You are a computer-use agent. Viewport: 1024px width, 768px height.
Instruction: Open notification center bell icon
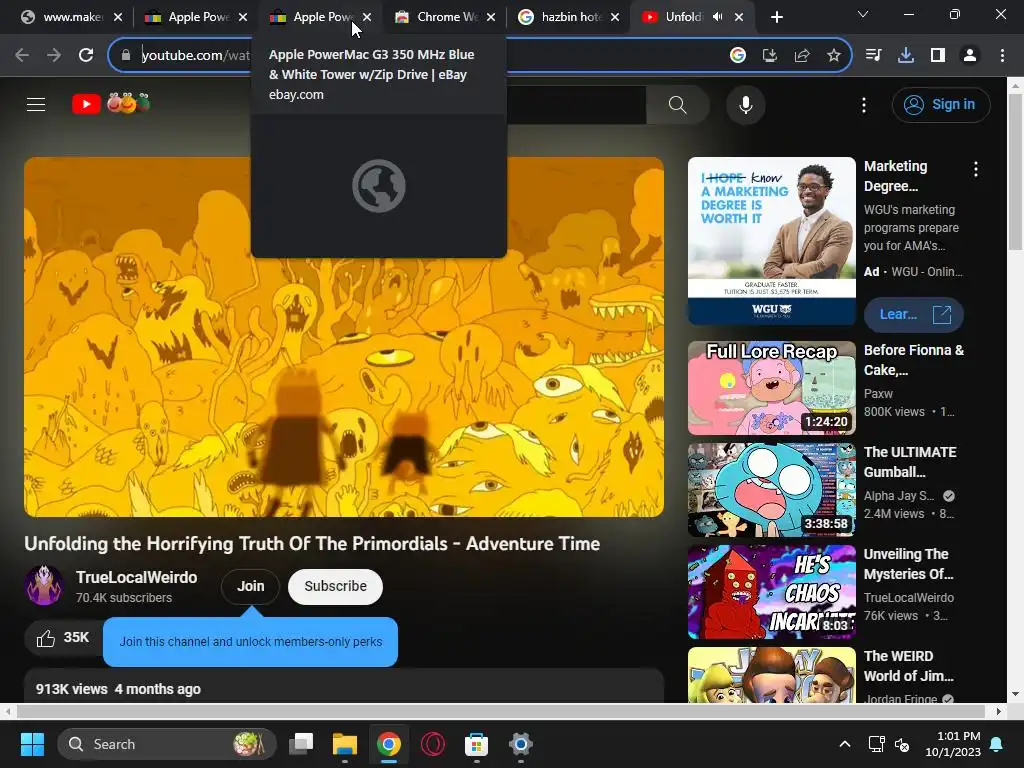coord(997,744)
